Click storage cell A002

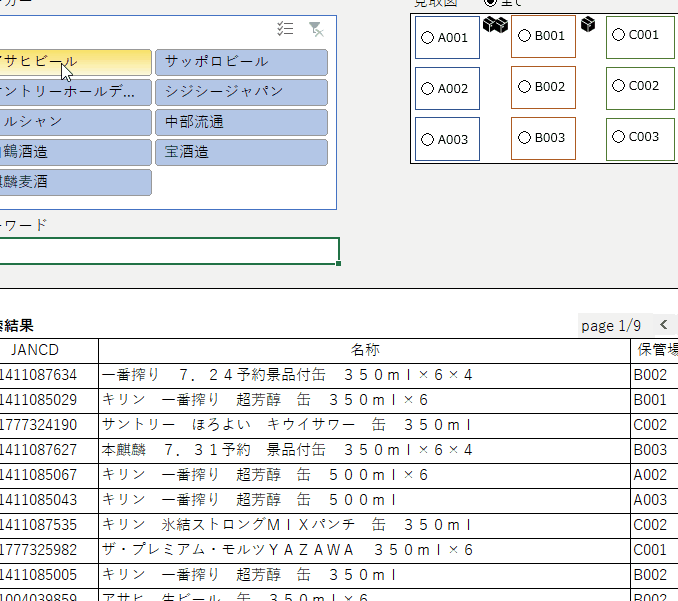655,476
